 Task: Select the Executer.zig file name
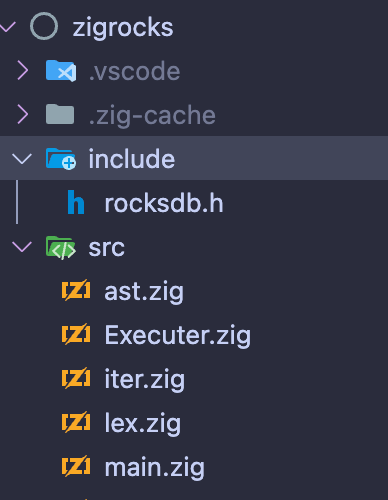[178, 335]
